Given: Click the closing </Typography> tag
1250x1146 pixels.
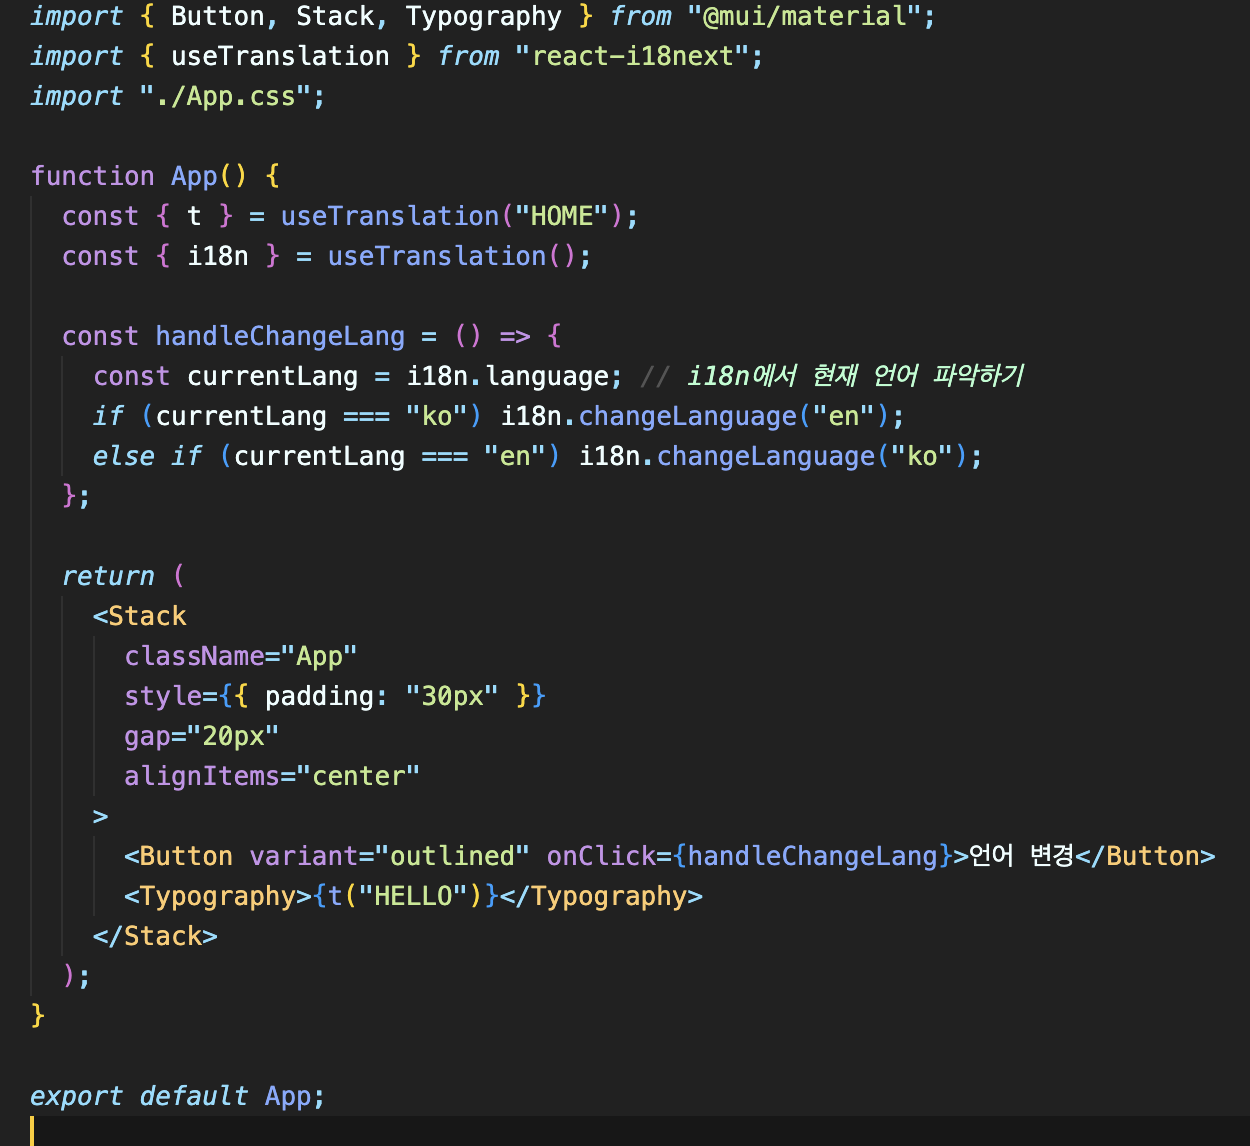Looking at the screenshot, I should [601, 896].
